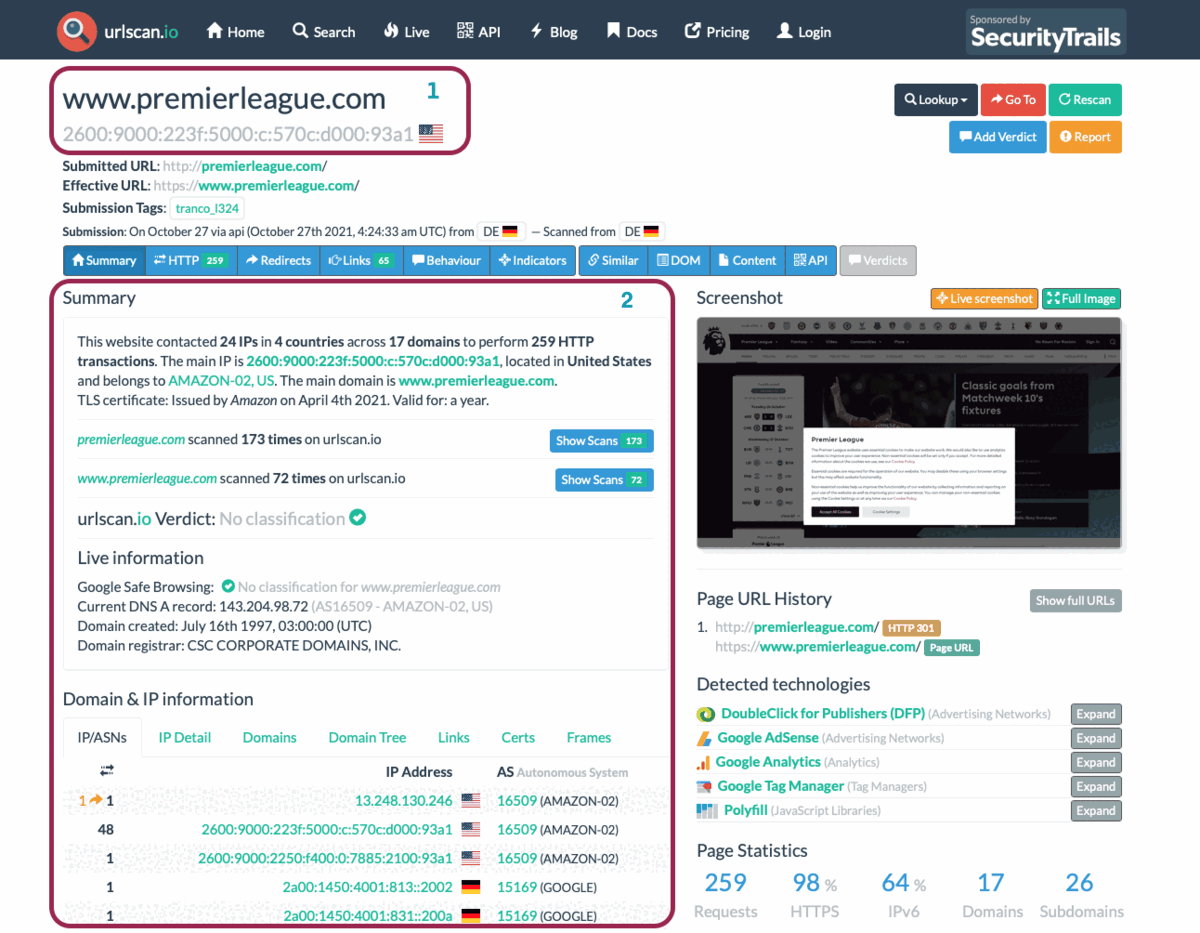Click the Google AdSense icon
This screenshot has width=1200, height=933.
[x=707, y=738]
